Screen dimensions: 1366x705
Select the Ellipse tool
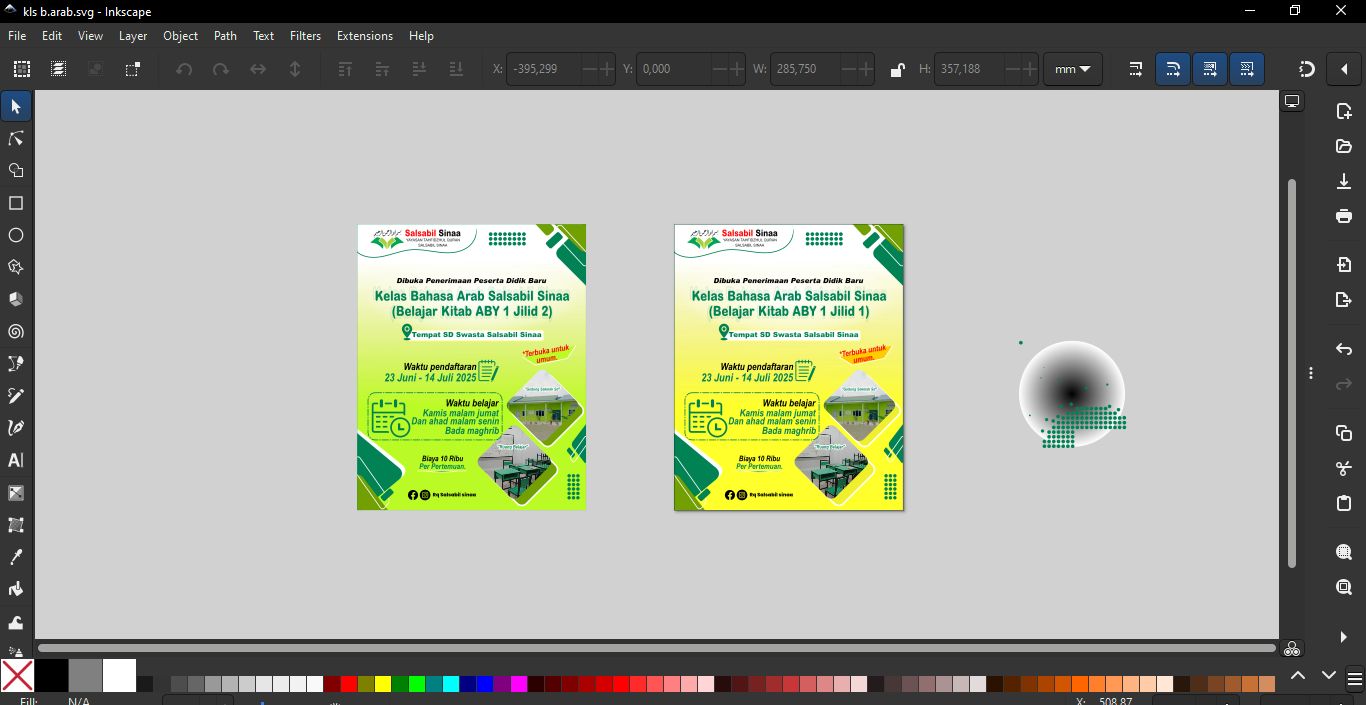coord(16,235)
